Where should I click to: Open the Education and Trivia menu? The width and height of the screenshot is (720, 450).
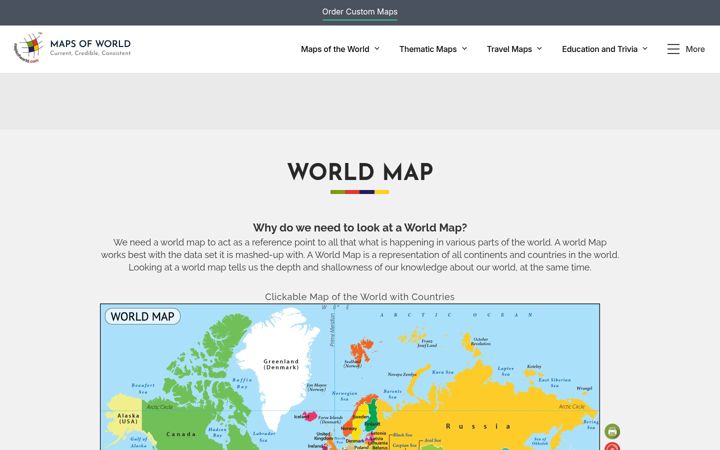point(600,49)
